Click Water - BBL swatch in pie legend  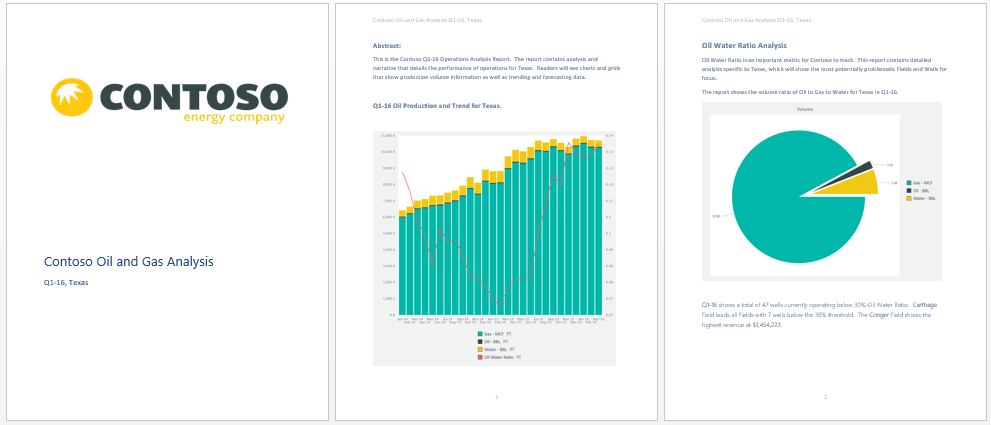(x=909, y=198)
